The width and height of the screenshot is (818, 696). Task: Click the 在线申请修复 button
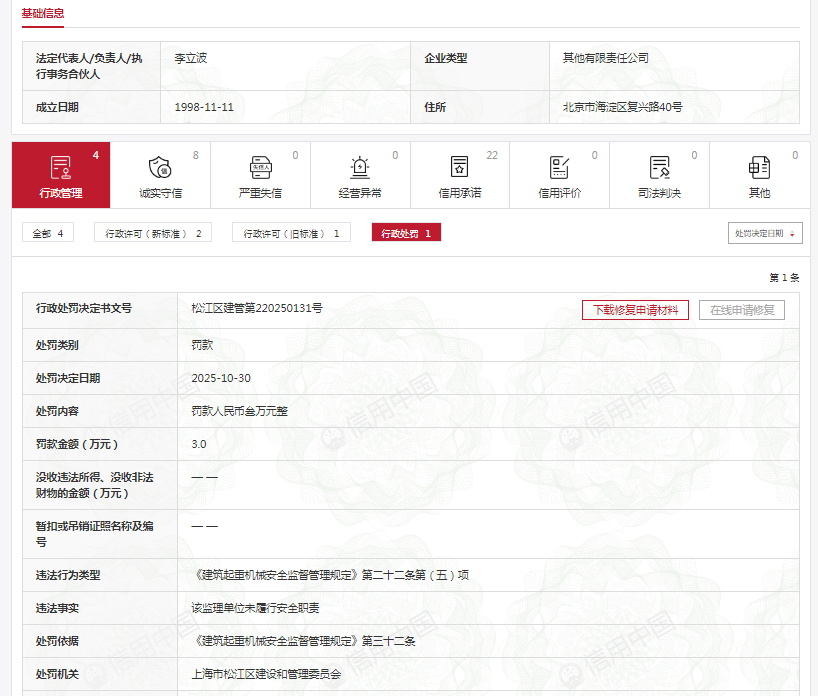click(x=742, y=310)
